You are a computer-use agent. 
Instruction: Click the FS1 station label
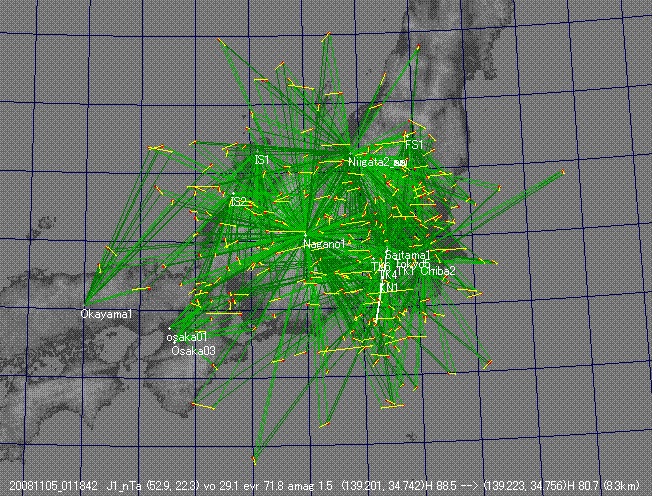click(x=414, y=145)
